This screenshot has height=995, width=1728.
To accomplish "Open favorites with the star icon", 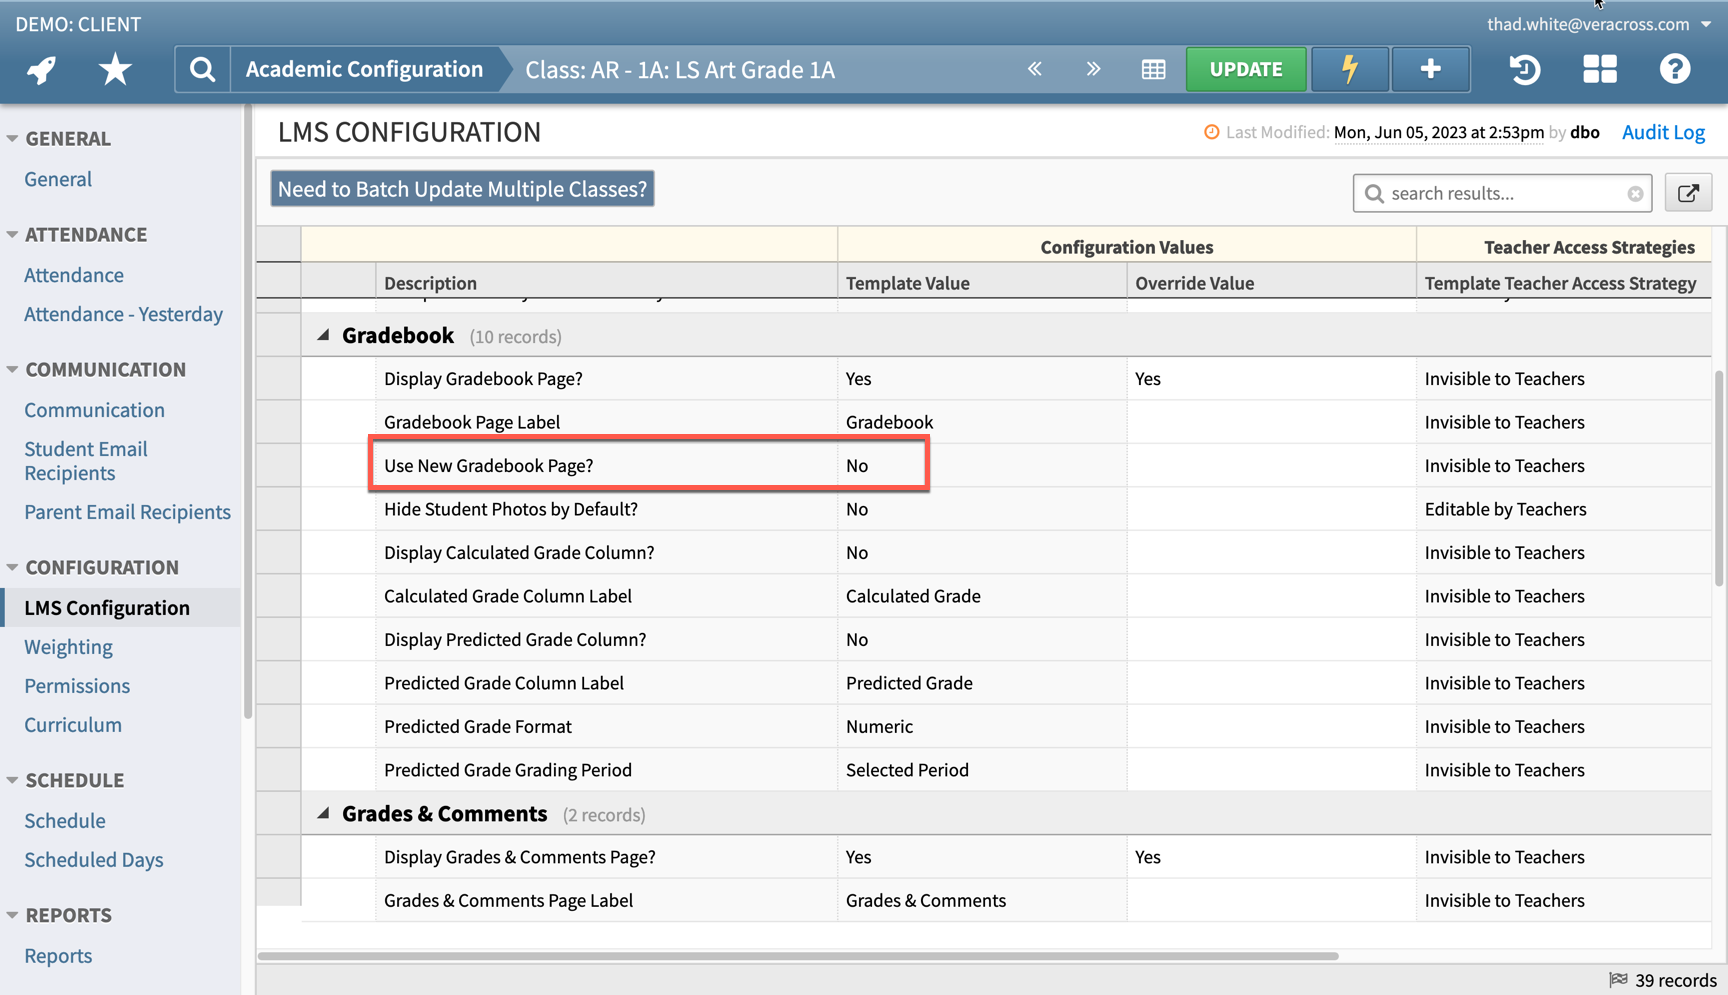I will pos(115,69).
